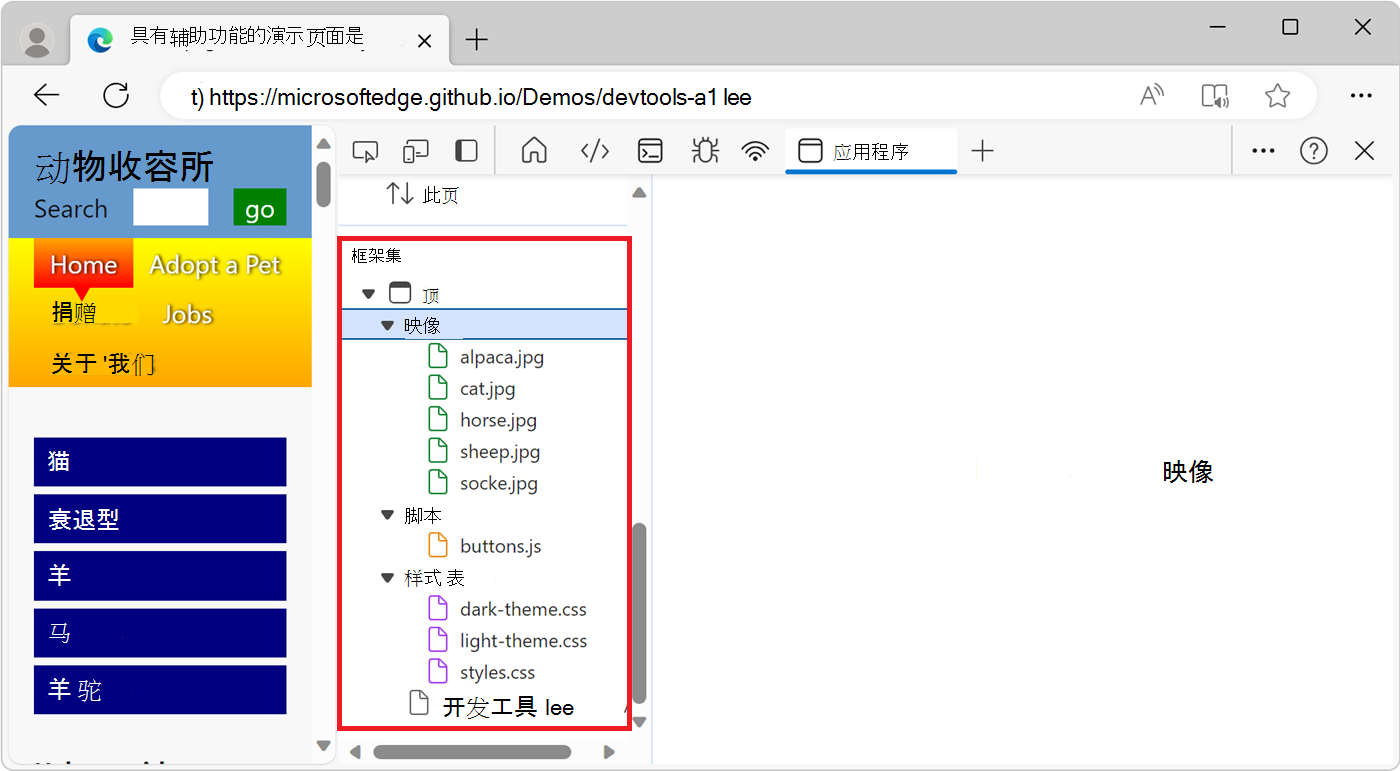This screenshot has width=1400, height=771.
Task: Enable Read aloud icon in address bar
Action: (1153, 96)
